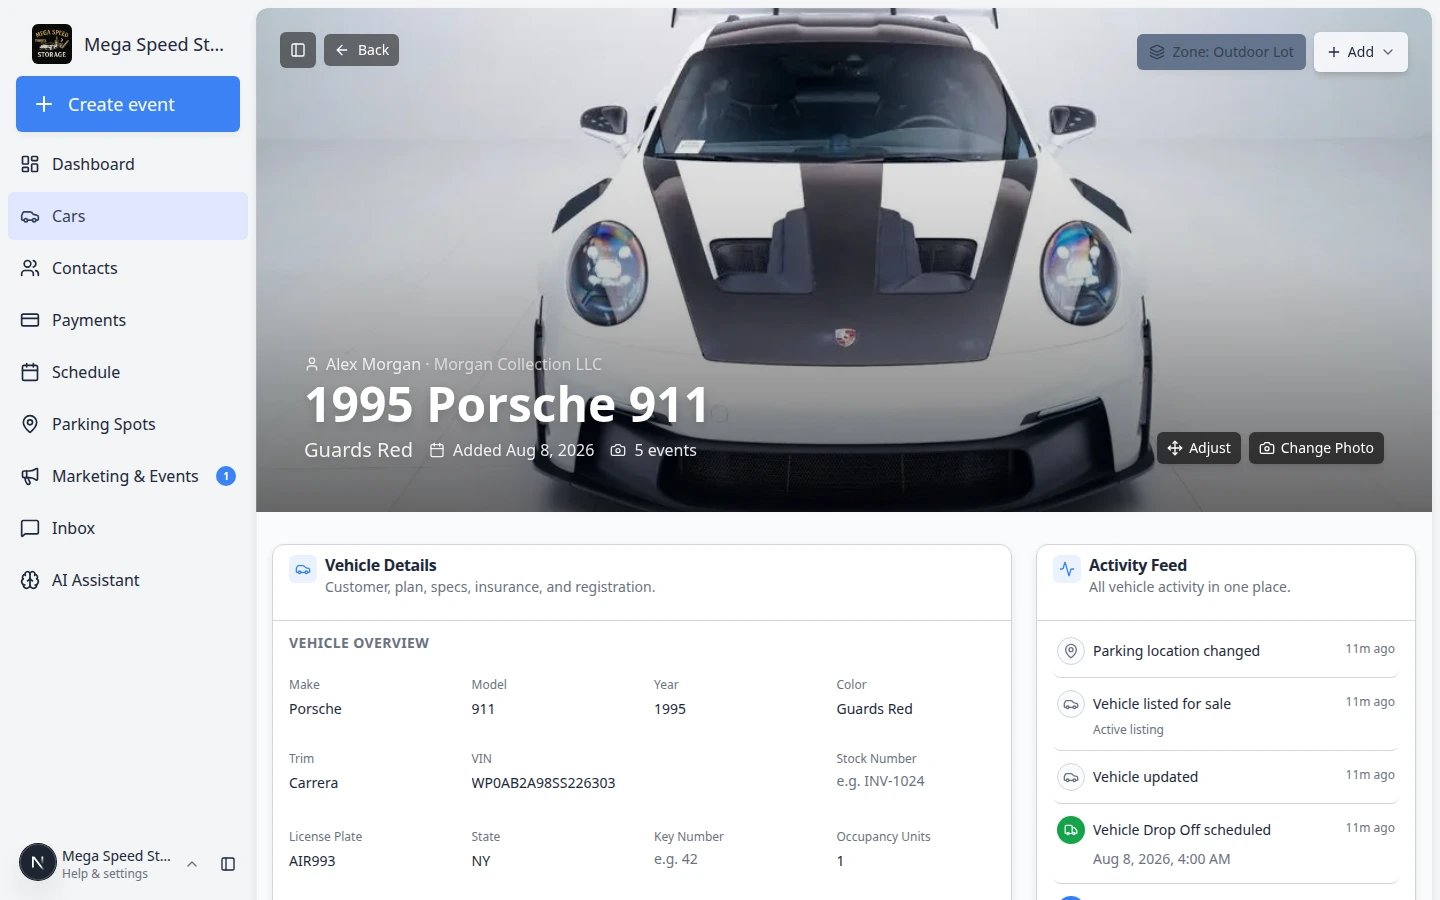1440x900 pixels.
Task: Open Parking Spots pin icon
Action: 30,424
